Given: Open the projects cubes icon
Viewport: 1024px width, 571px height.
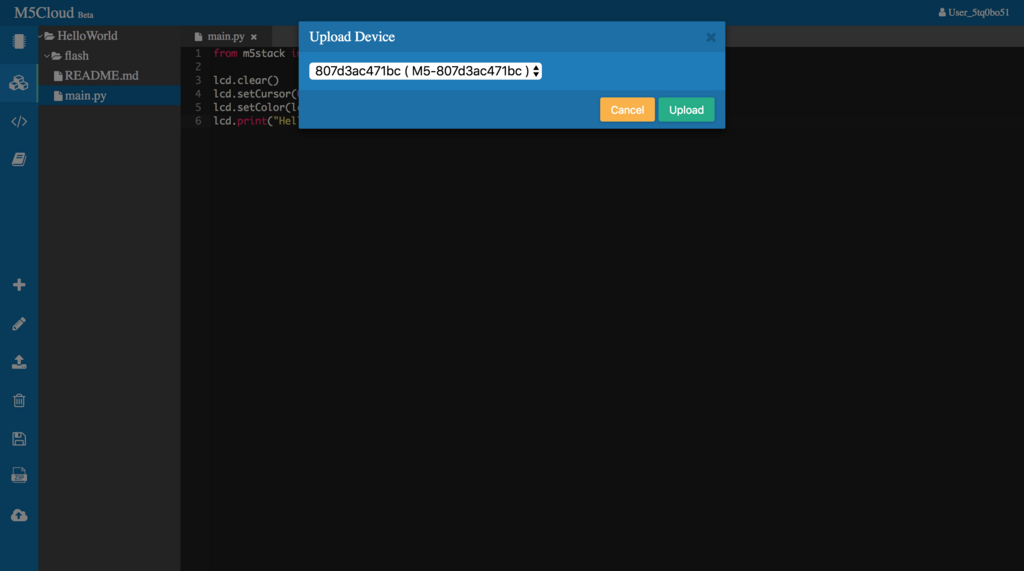Looking at the screenshot, I should click(x=19, y=83).
